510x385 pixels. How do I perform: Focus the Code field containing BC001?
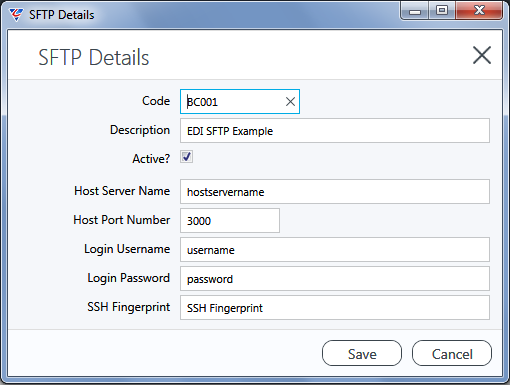click(x=240, y=102)
